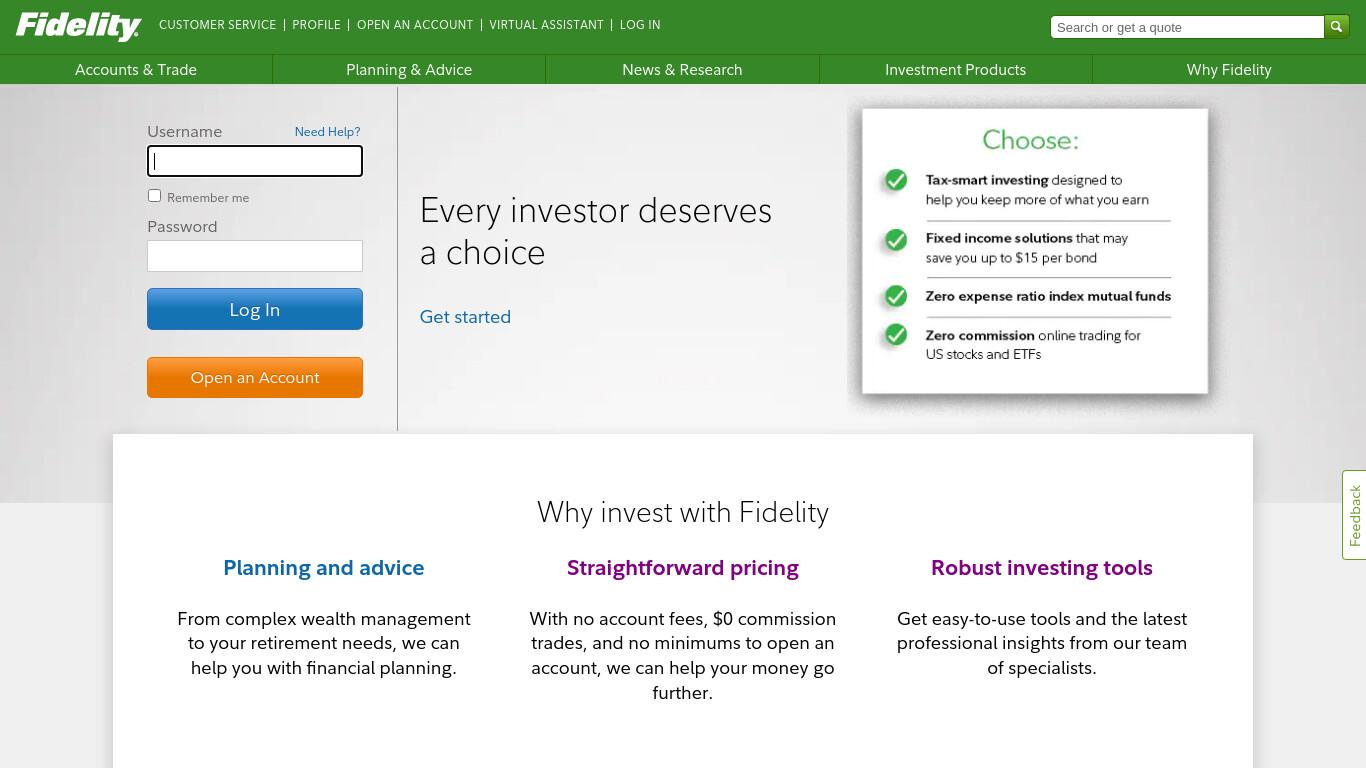
Task: Open the Profile link in header
Action: [x=316, y=25]
